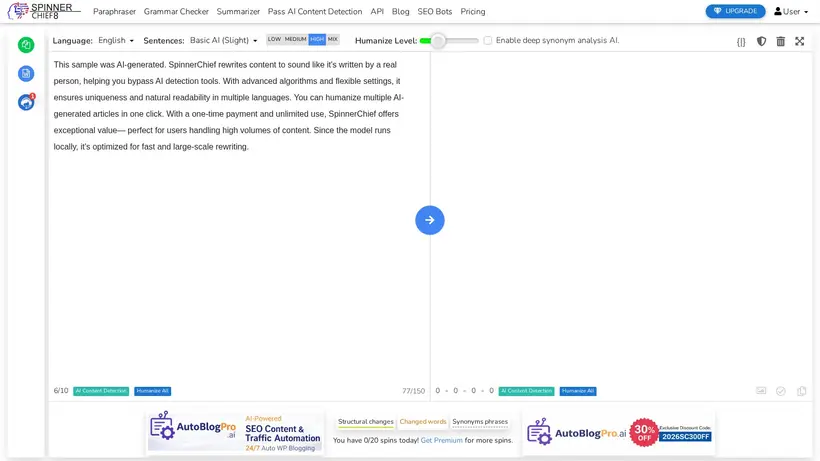The image size is (820, 461).
Task: Click the UPGRADE button
Action: (735, 11)
